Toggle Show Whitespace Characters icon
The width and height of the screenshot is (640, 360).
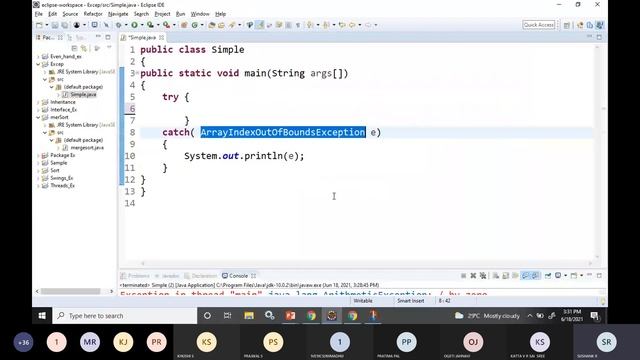point(298,25)
